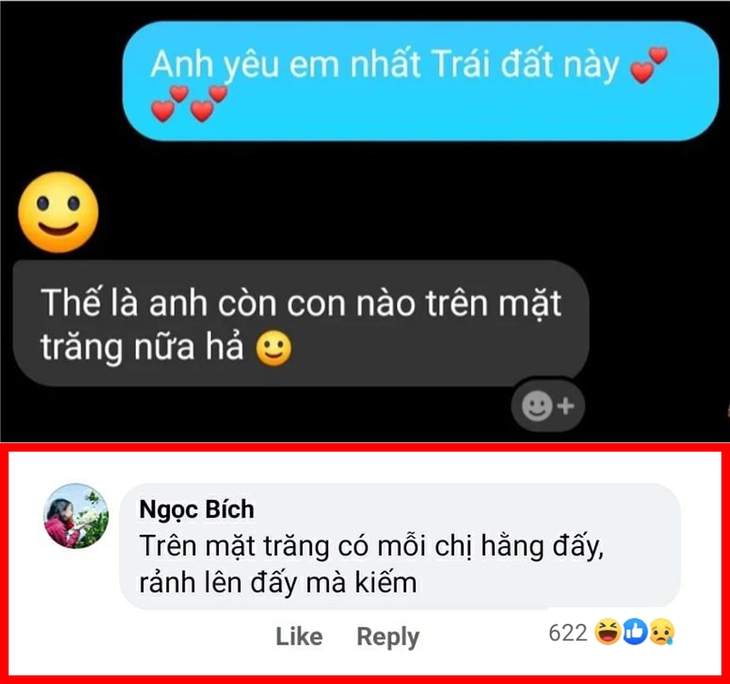Open Ngọc Bích's profile picture
Viewport: 730px width, 684px height.
75,517
